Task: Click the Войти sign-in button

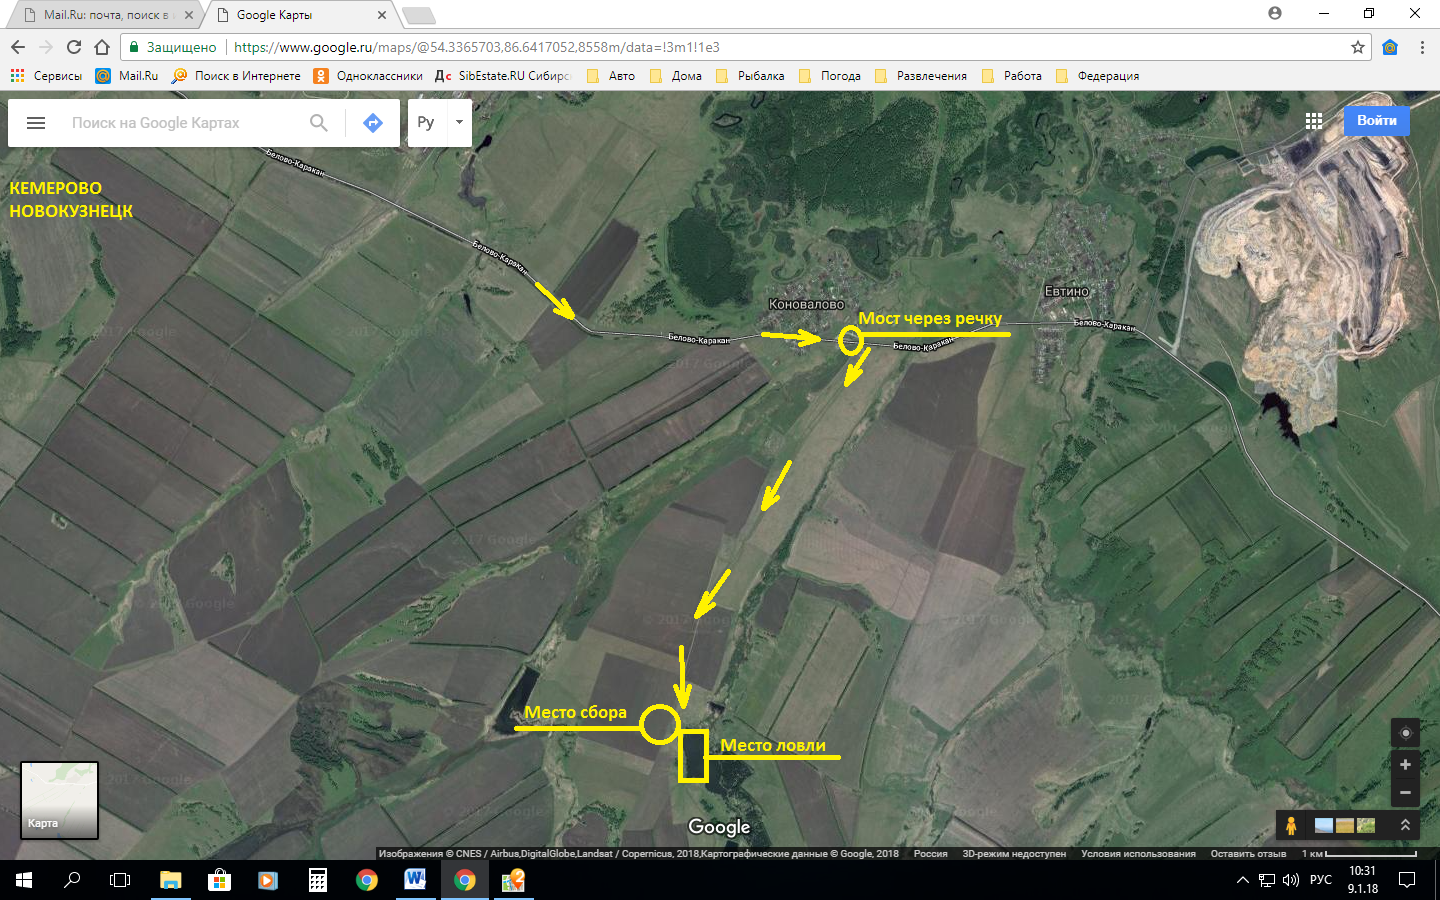Action: [1376, 120]
